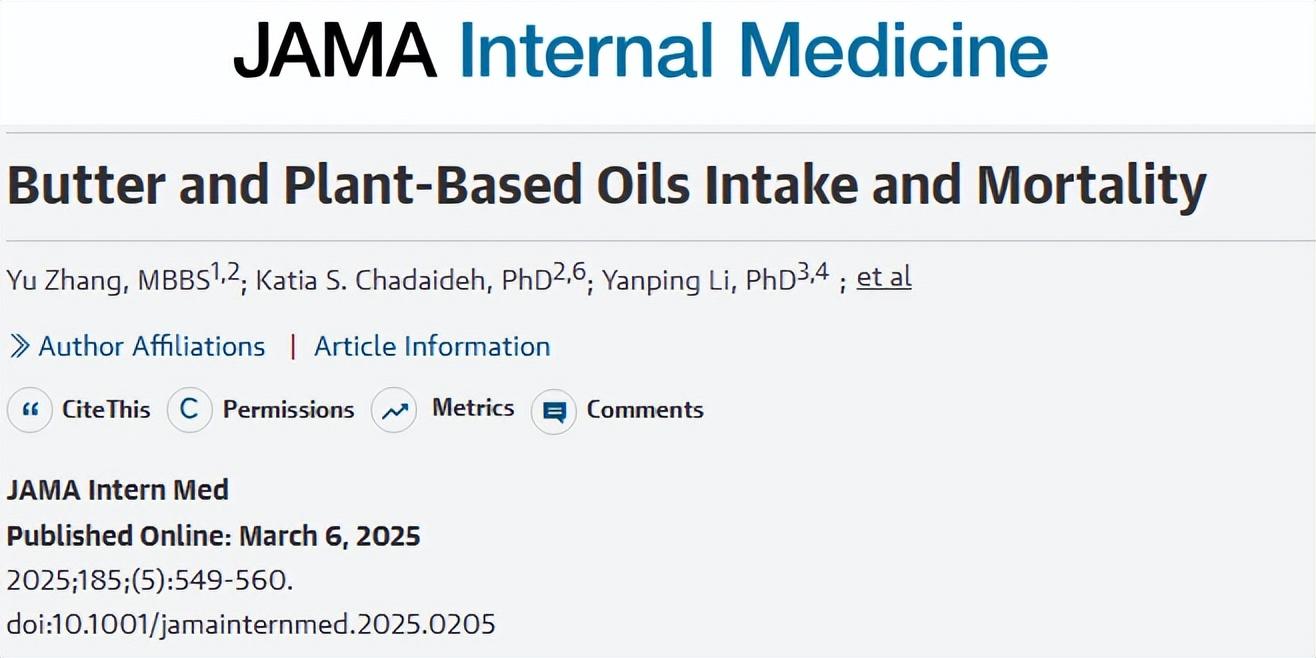This screenshot has width=1316, height=658.
Task: Click the JAMA Internal Medicine logo
Action: (x=640, y=52)
